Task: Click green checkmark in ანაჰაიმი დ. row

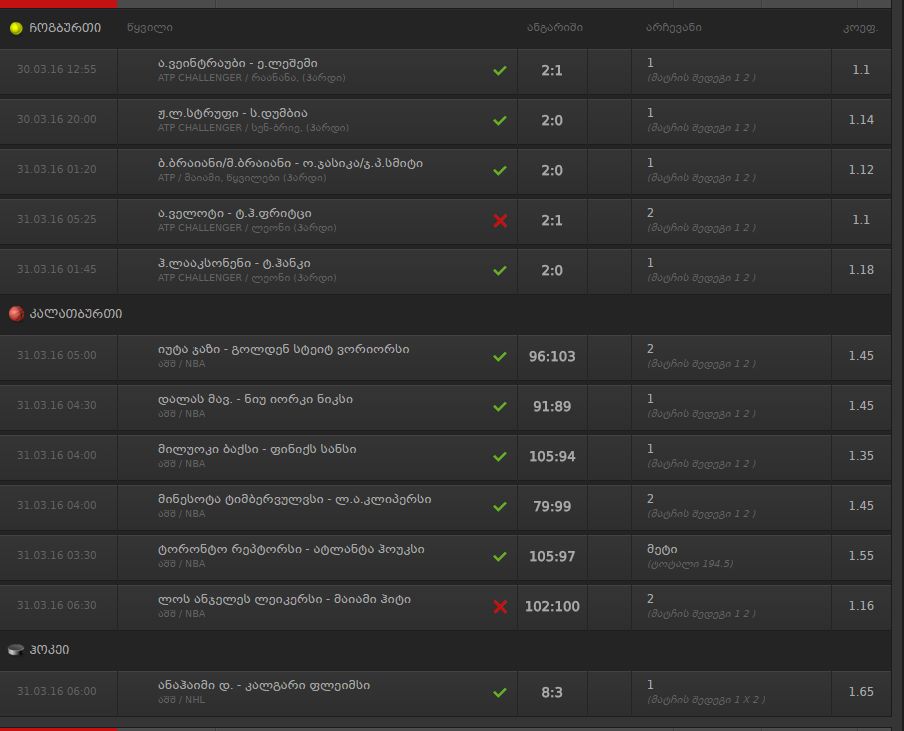Action: tap(500, 692)
